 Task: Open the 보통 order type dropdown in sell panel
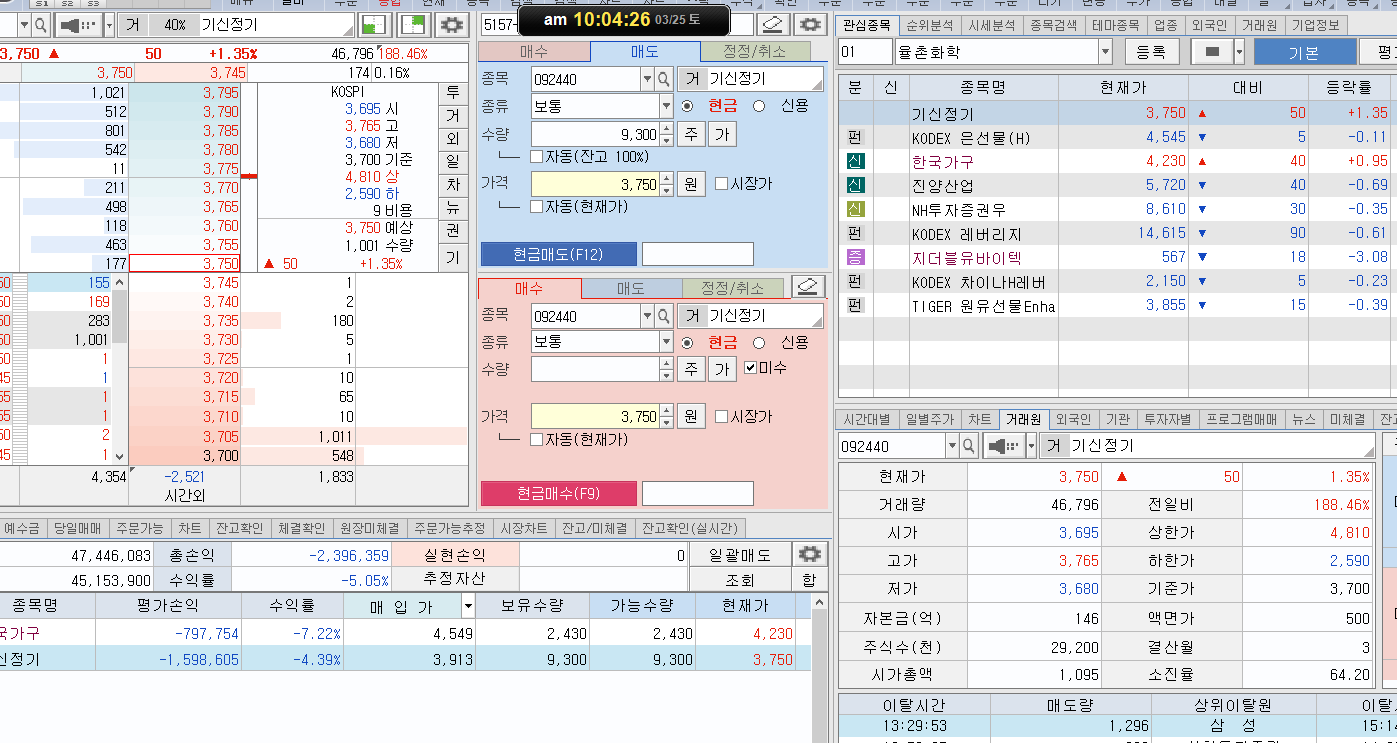[666, 106]
